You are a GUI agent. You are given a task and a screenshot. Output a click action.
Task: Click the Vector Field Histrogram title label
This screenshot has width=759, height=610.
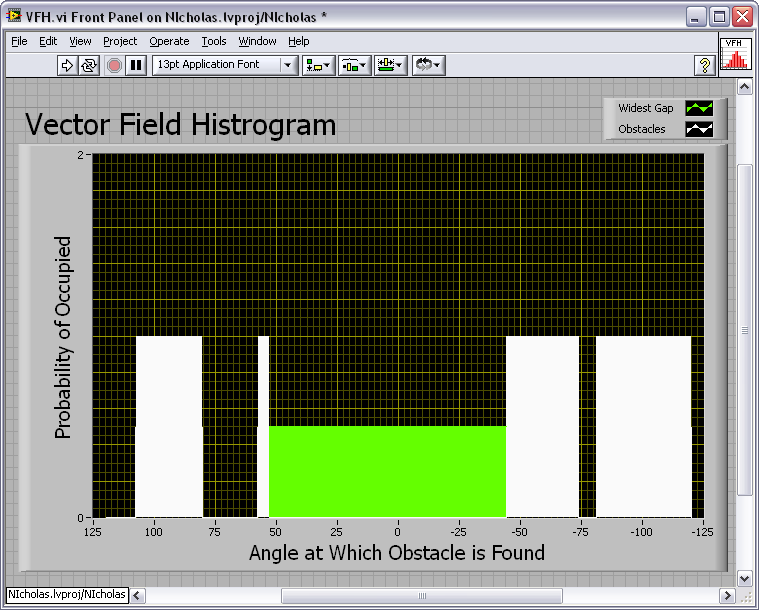(x=180, y=125)
